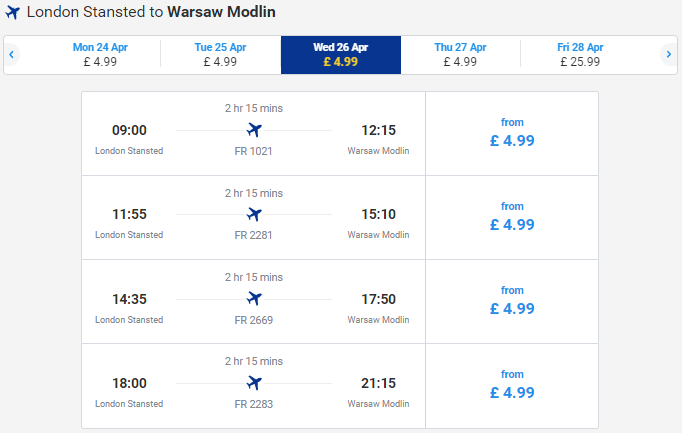Click the plane icon on flight FR 1021

(x=254, y=130)
